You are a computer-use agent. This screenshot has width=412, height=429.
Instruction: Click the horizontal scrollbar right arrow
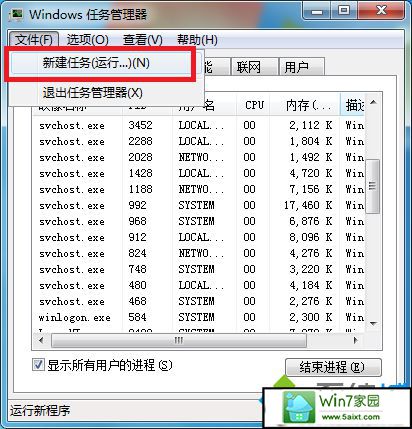356,340
